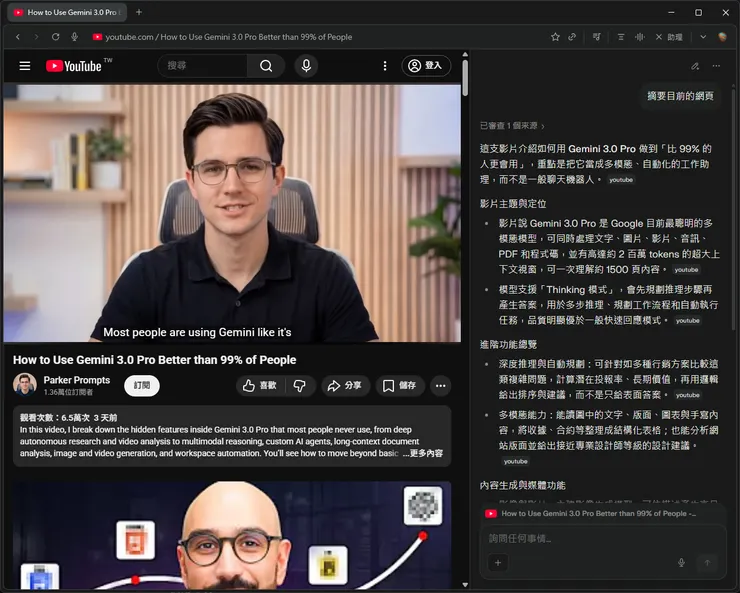Click the page scrollbar up arrow
Viewport: 740px width, 593px height.
465,55
